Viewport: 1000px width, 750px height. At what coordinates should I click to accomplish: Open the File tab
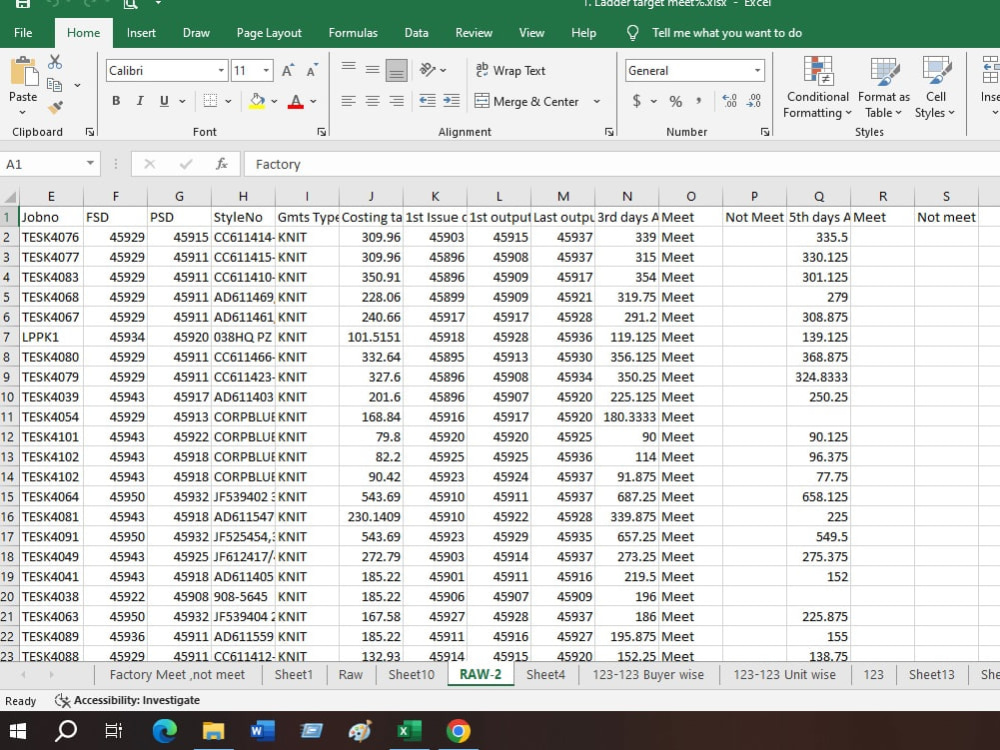[x=23, y=33]
